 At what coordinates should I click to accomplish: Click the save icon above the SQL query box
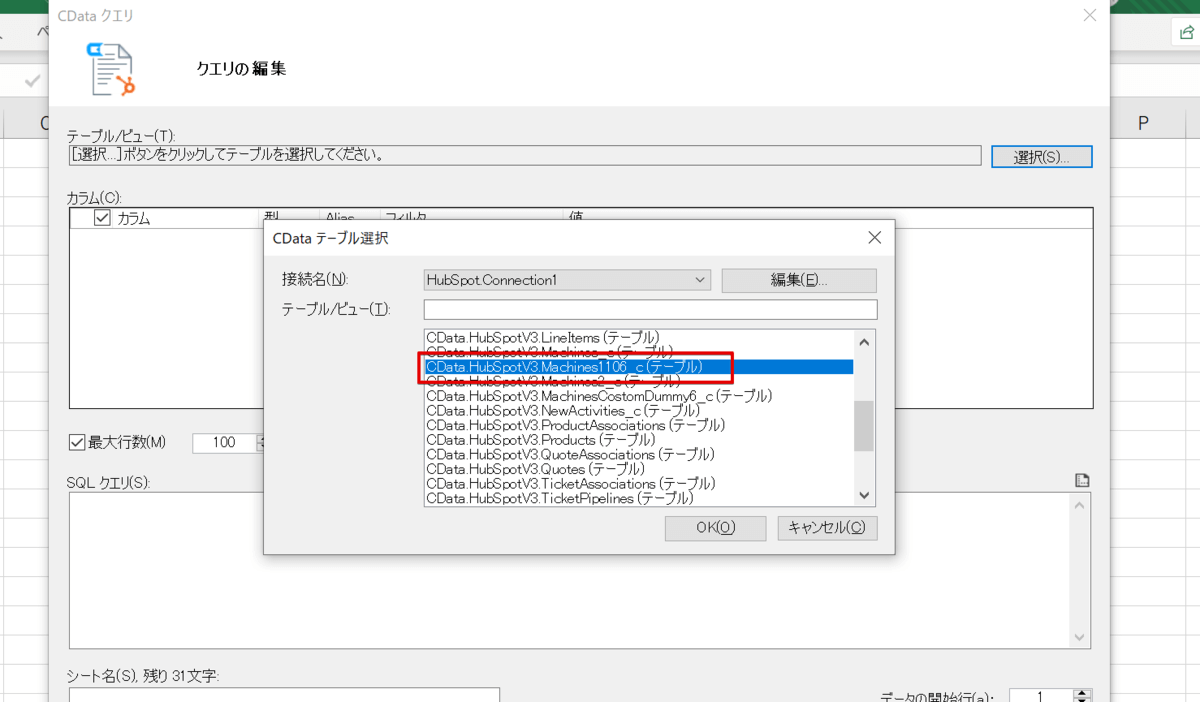tap(1082, 481)
